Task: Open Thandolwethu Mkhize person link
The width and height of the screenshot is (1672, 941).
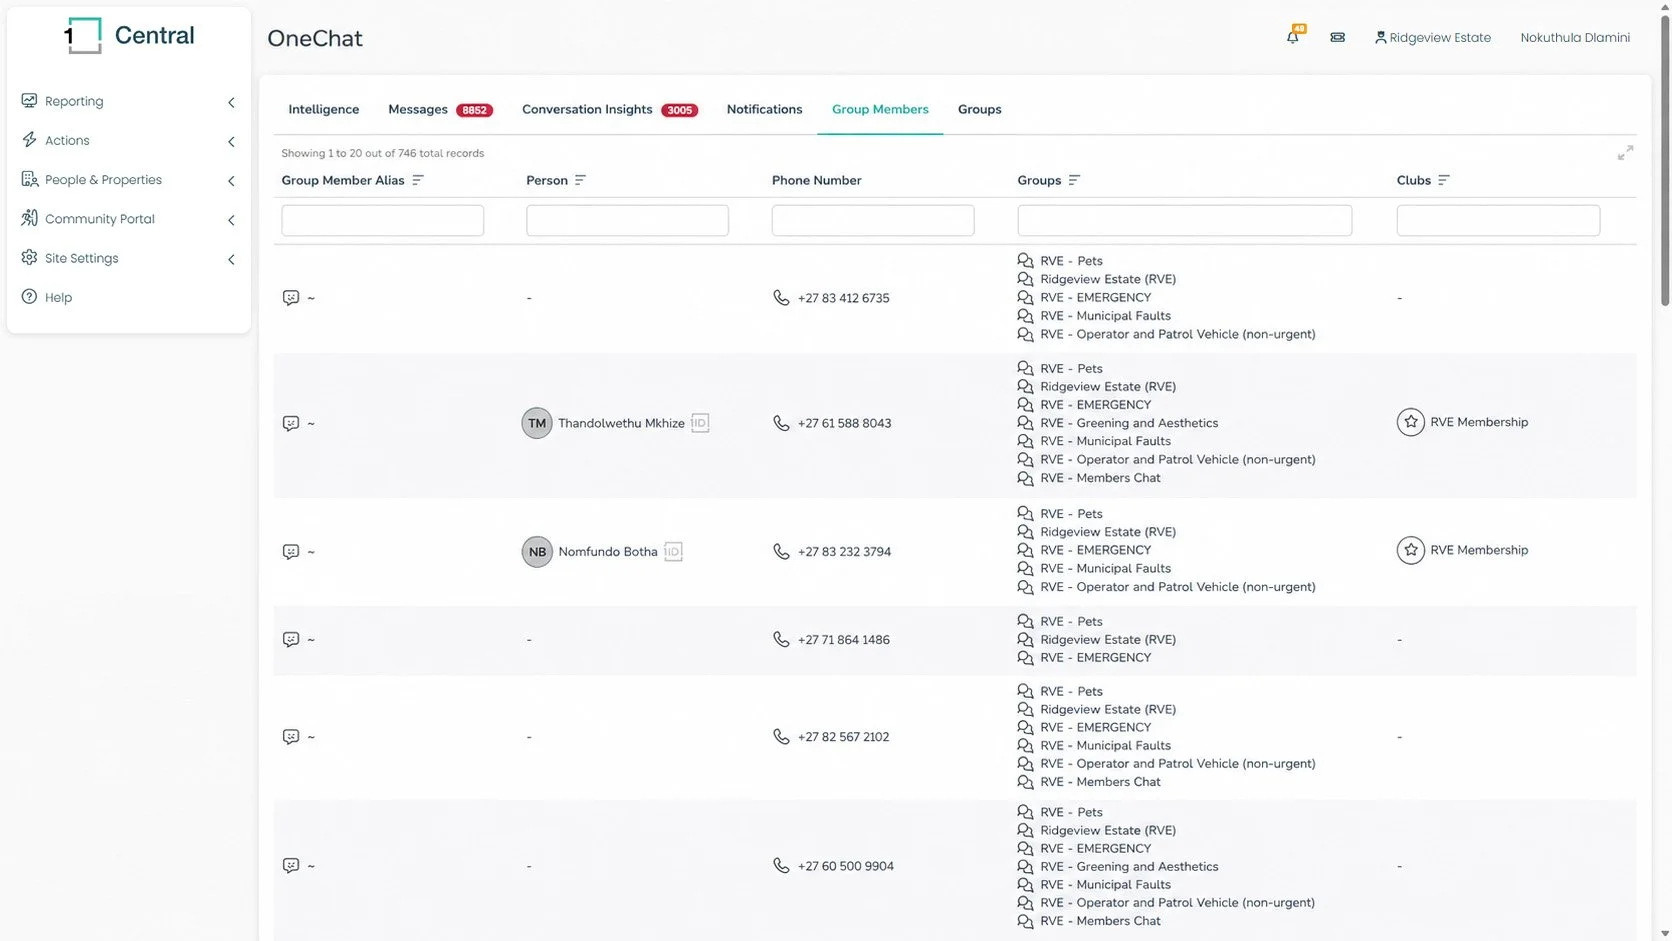Action: [621, 423]
